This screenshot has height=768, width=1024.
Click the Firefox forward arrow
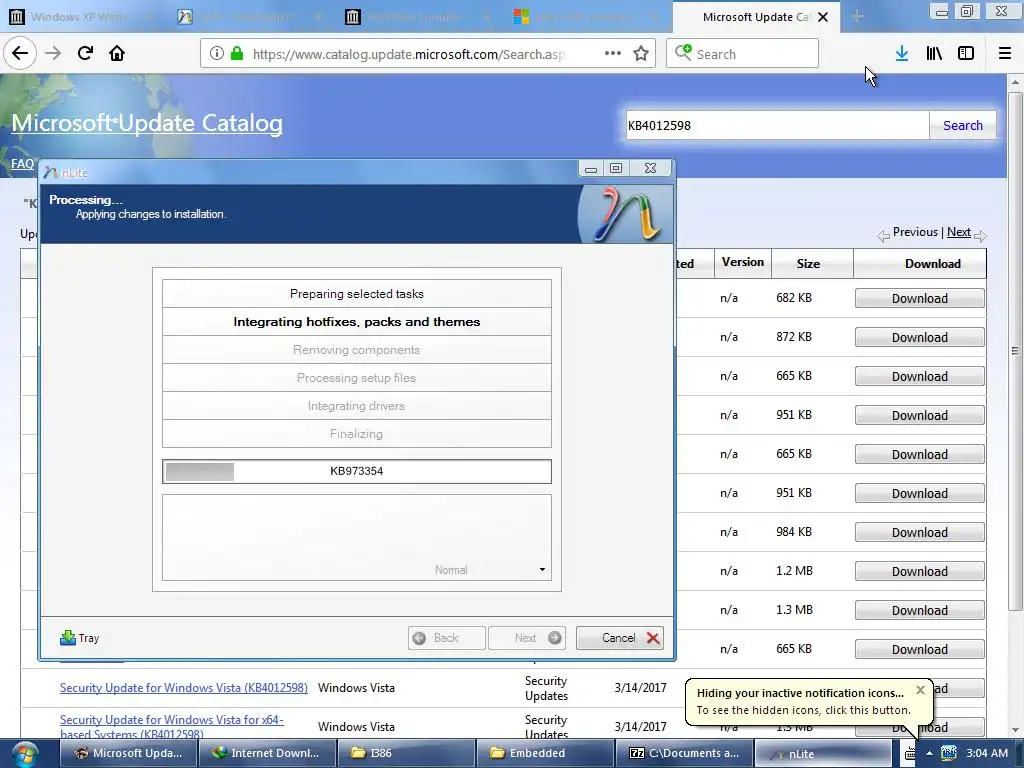pos(53,54)
